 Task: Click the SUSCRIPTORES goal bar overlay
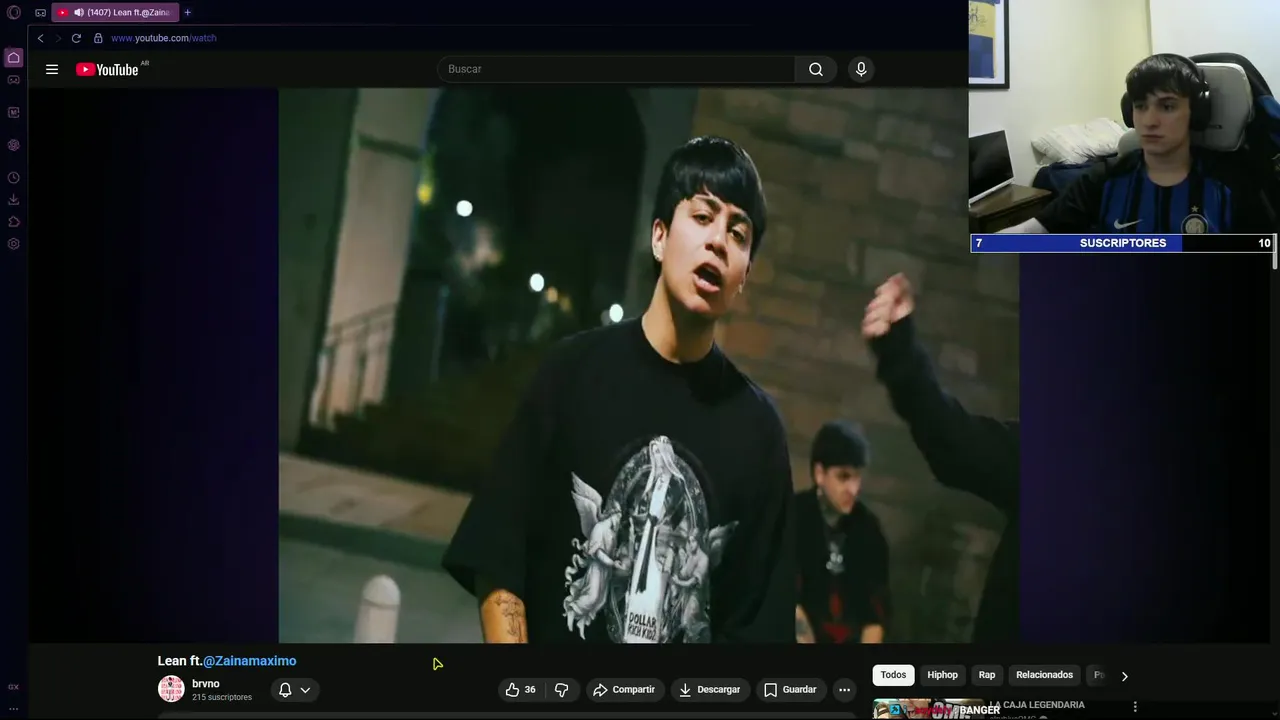tap(1123, 243)
